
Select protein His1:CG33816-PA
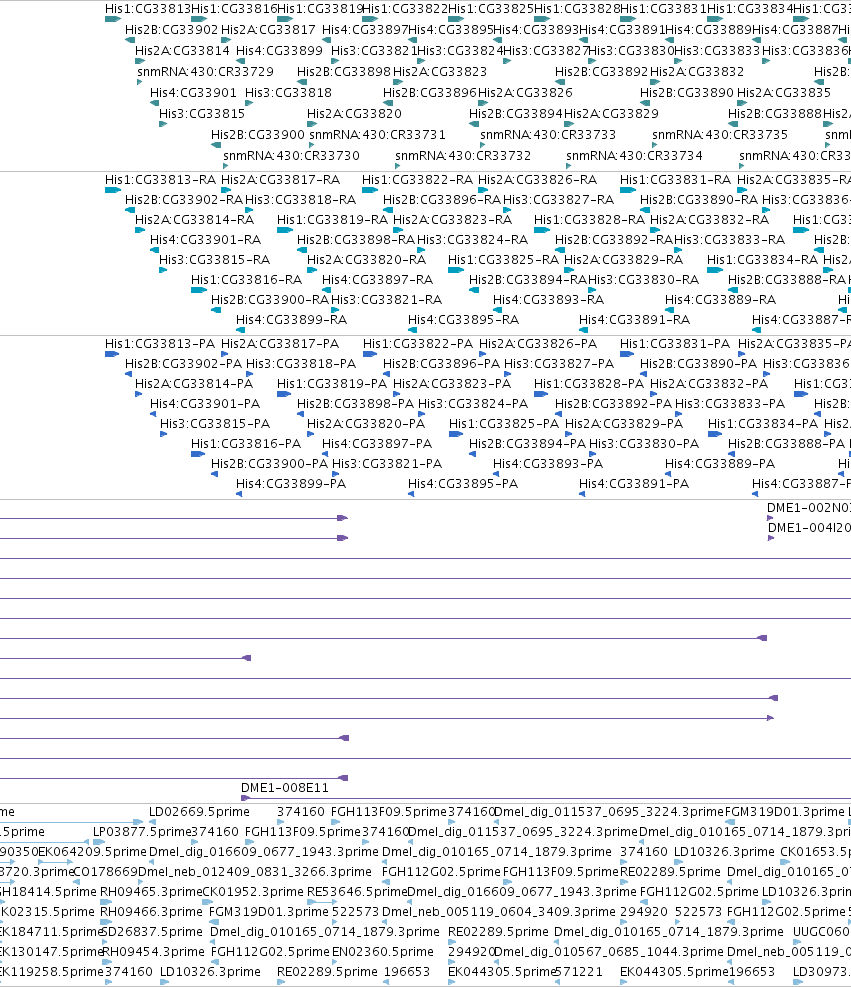pyautogui.click(x=246, y=444)
